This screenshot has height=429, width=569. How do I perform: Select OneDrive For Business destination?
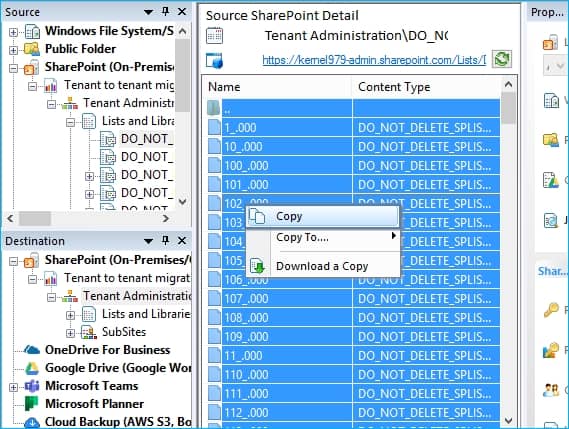[107, 350]
